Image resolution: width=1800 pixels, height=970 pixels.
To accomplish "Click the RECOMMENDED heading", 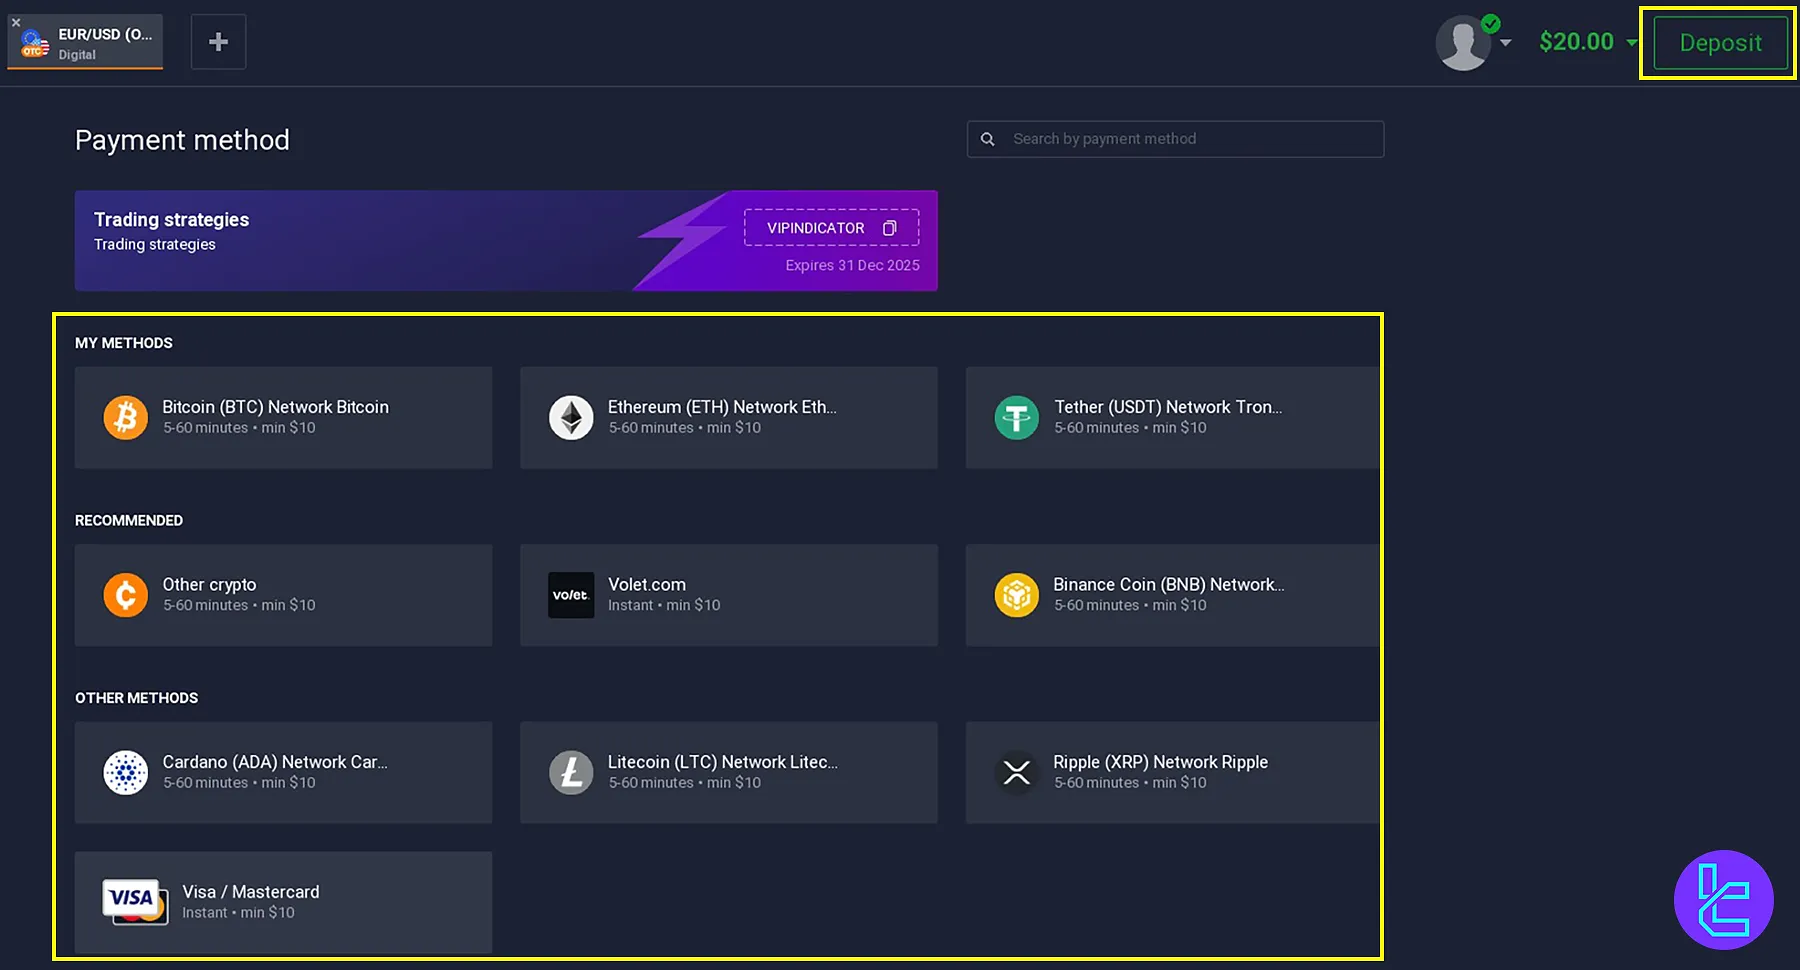I will coord(129,520).
